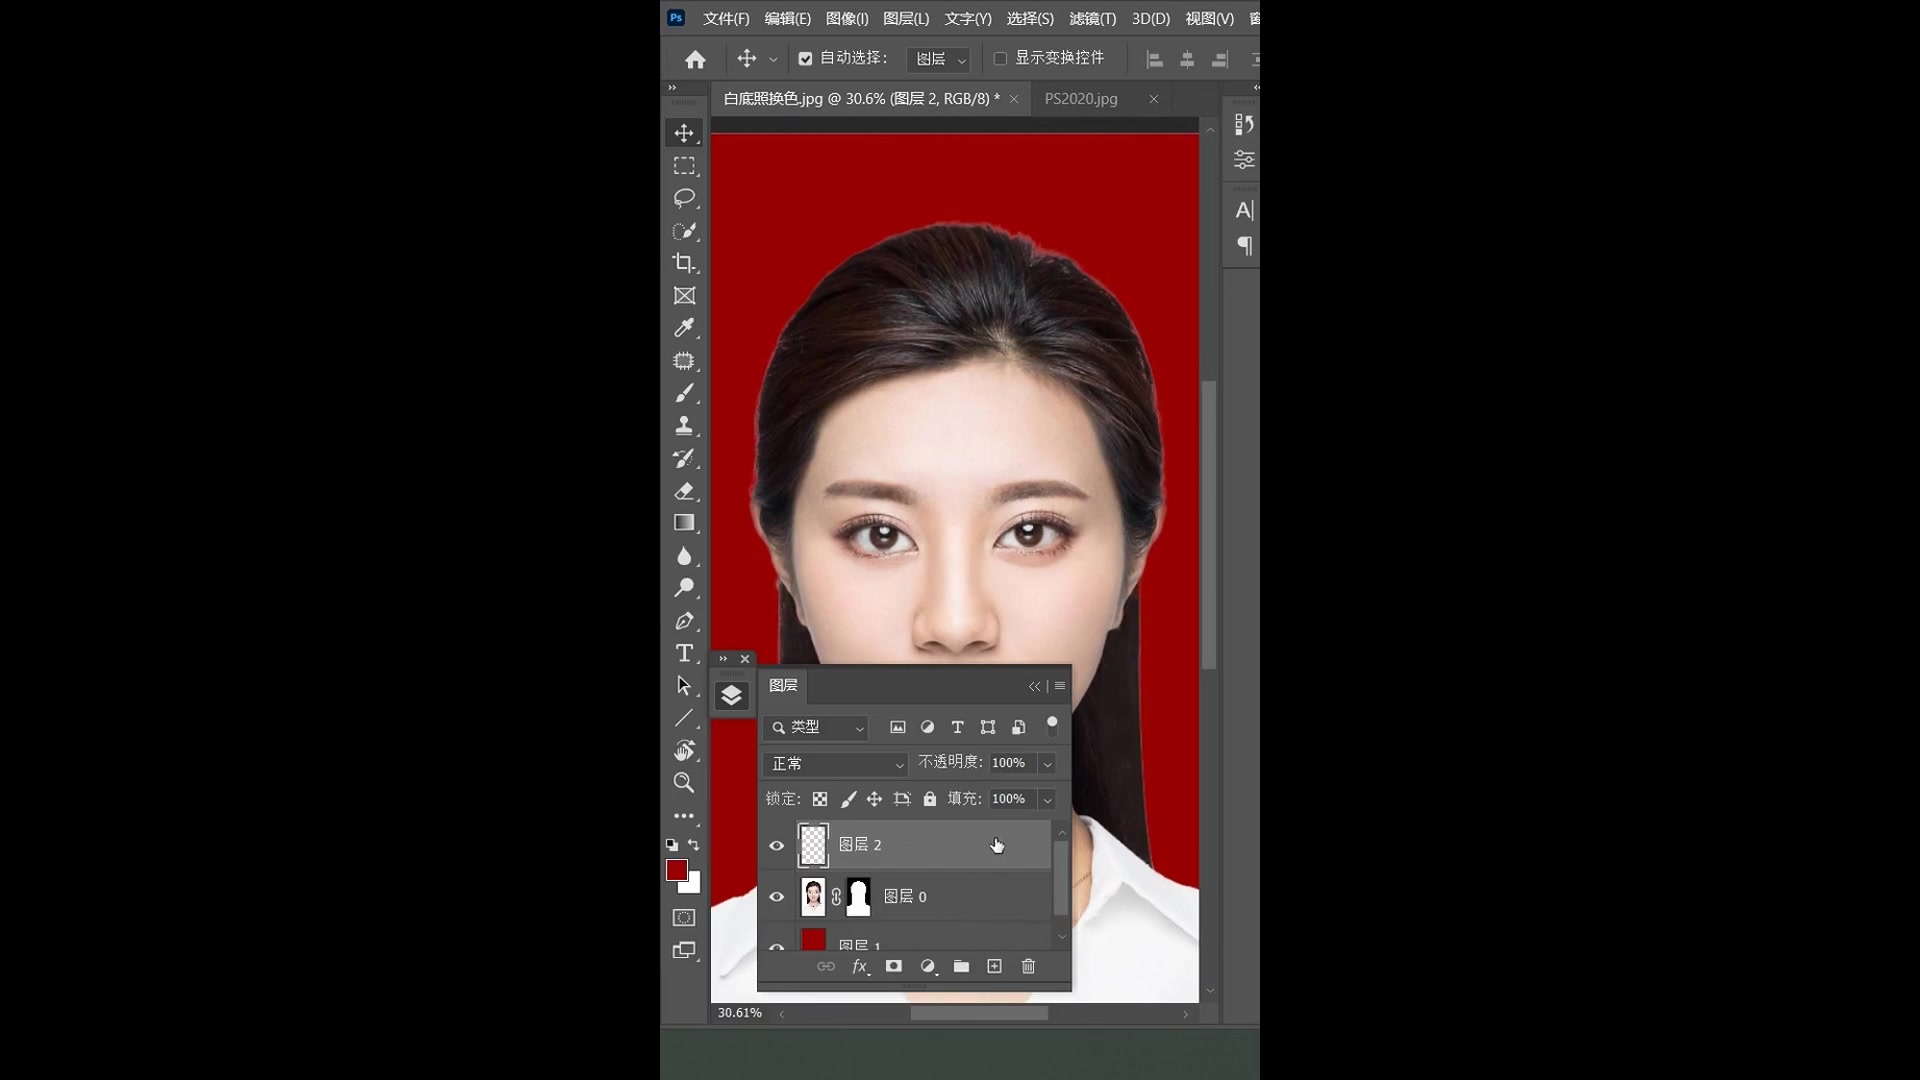
Task: Select the Eraser tool
Action: coord(684,489)
